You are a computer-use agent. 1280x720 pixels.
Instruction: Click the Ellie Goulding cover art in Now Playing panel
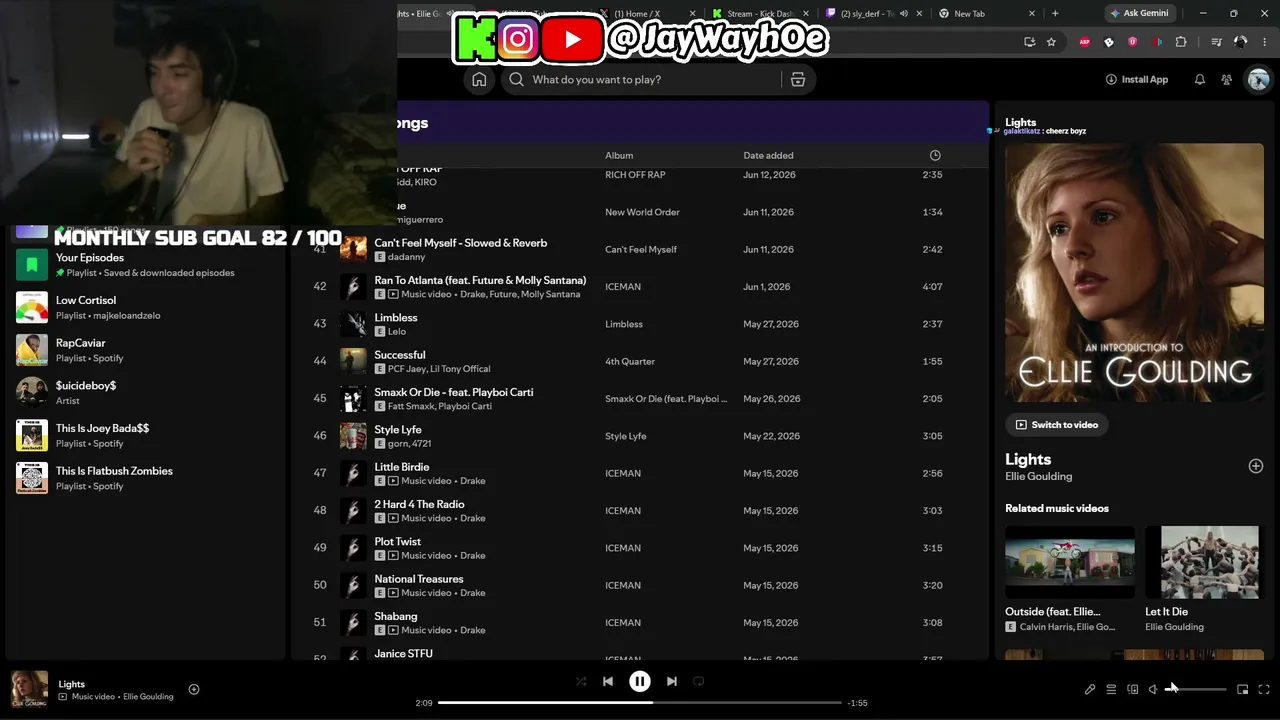point(1134,273)
